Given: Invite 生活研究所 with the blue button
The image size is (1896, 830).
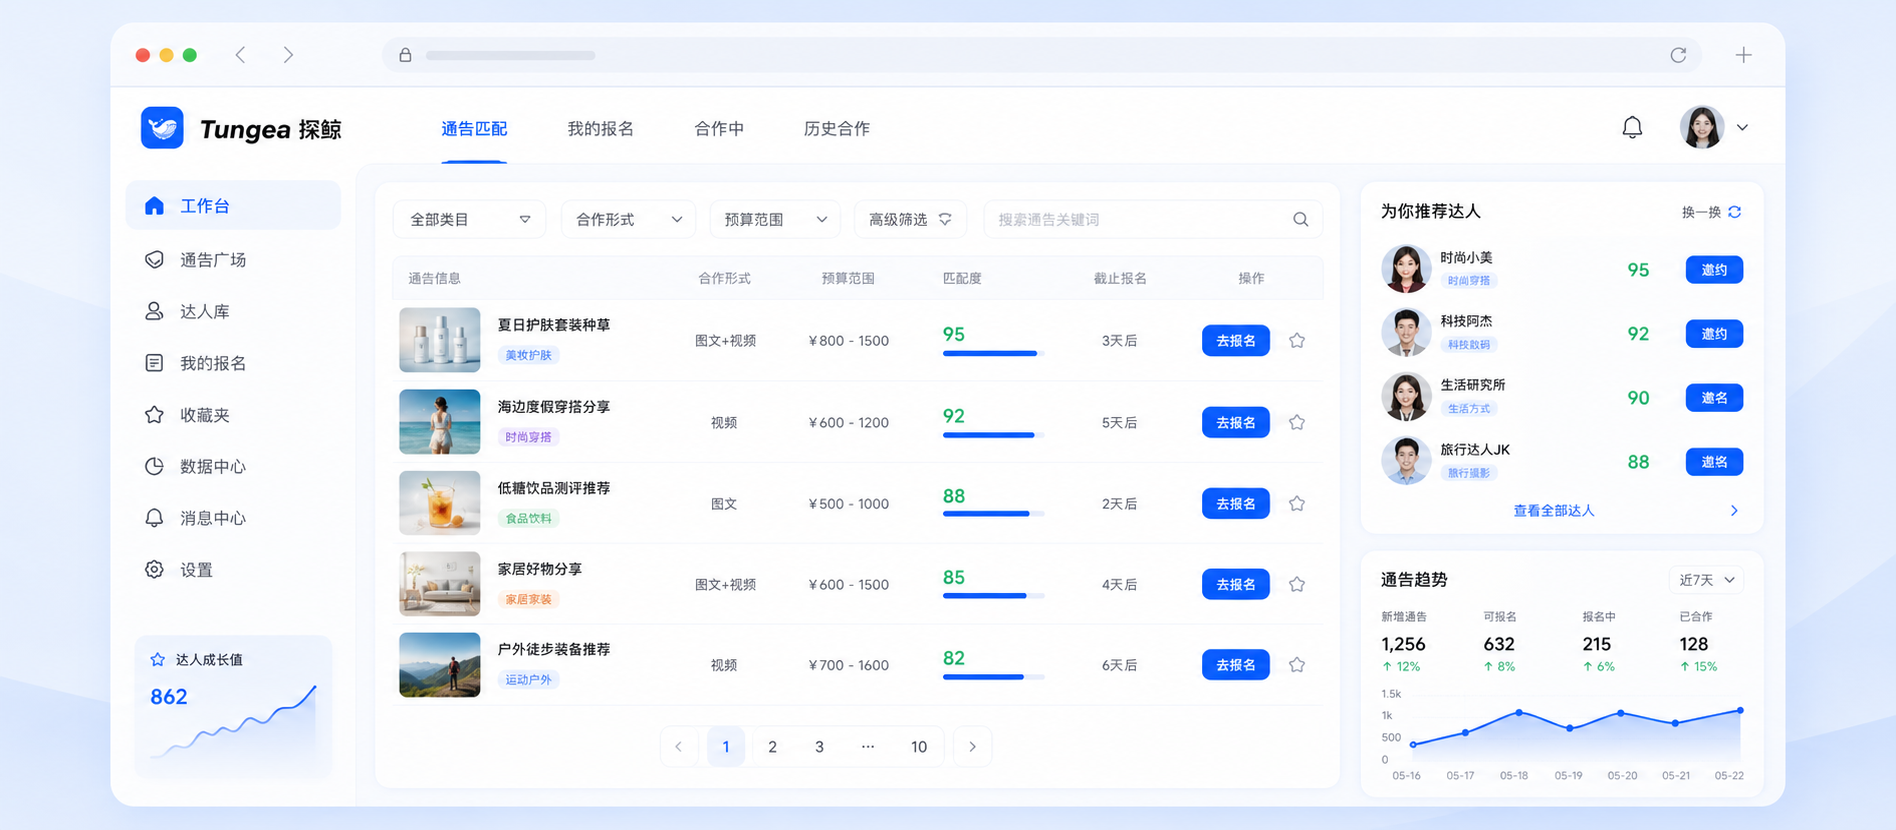Looking at the screenshot, I should tap(1714, 397).
